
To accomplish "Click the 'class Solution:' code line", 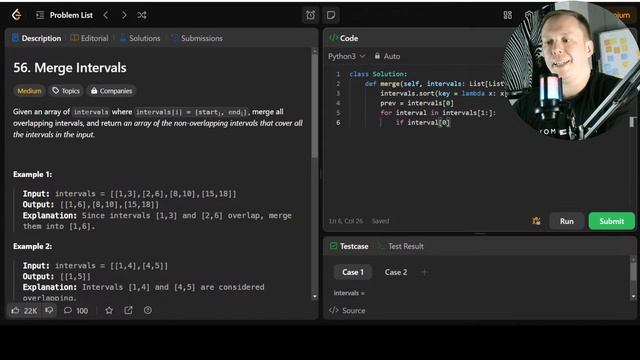I will click(378, 74).
